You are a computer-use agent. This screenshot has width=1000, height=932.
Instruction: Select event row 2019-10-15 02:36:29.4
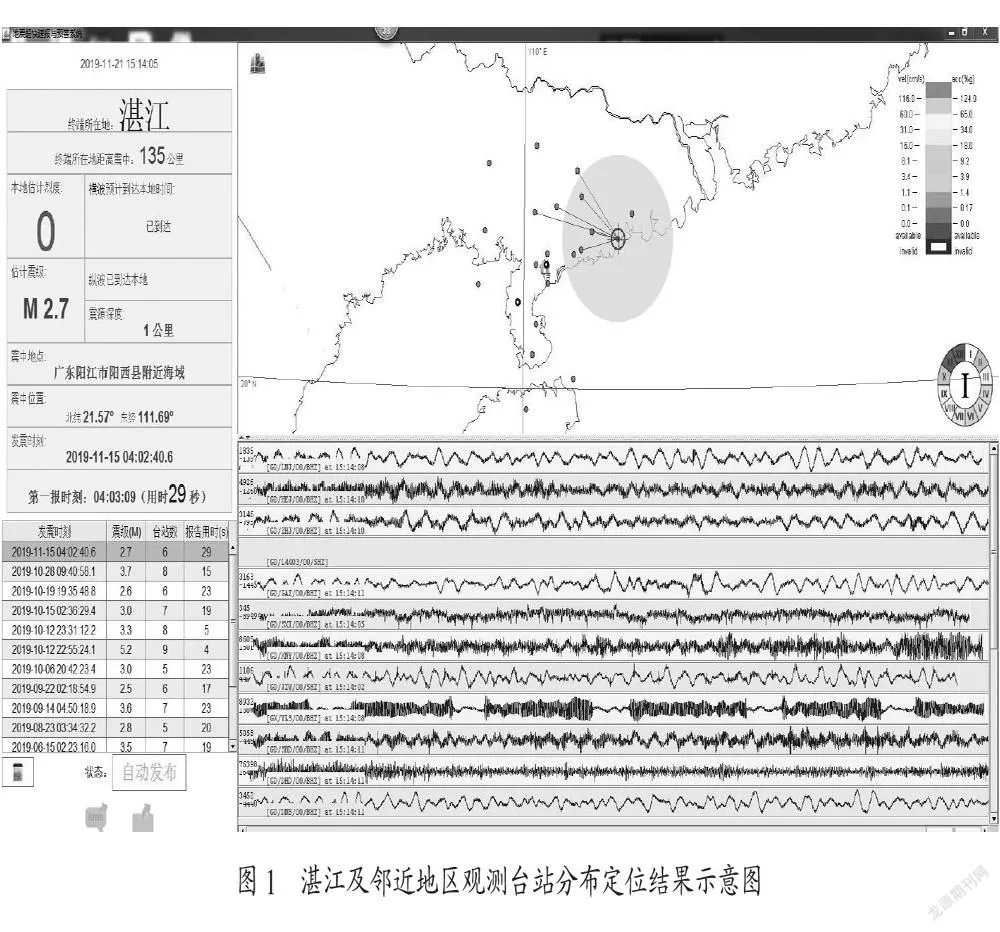tap(115, 610)
